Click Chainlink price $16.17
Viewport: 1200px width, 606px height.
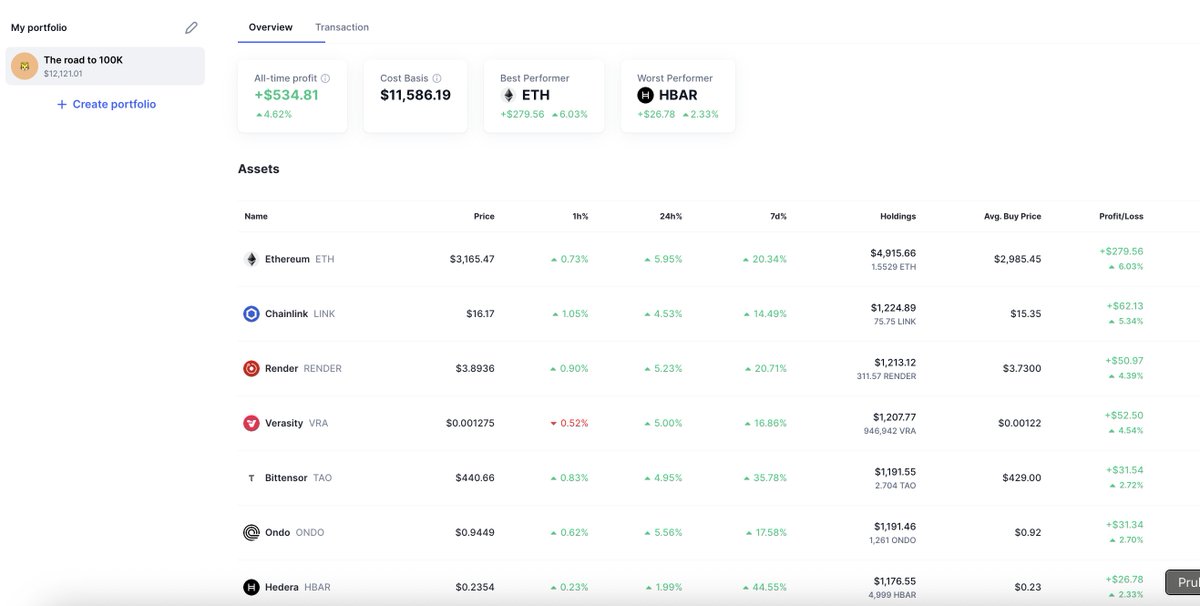pos(480,314)
